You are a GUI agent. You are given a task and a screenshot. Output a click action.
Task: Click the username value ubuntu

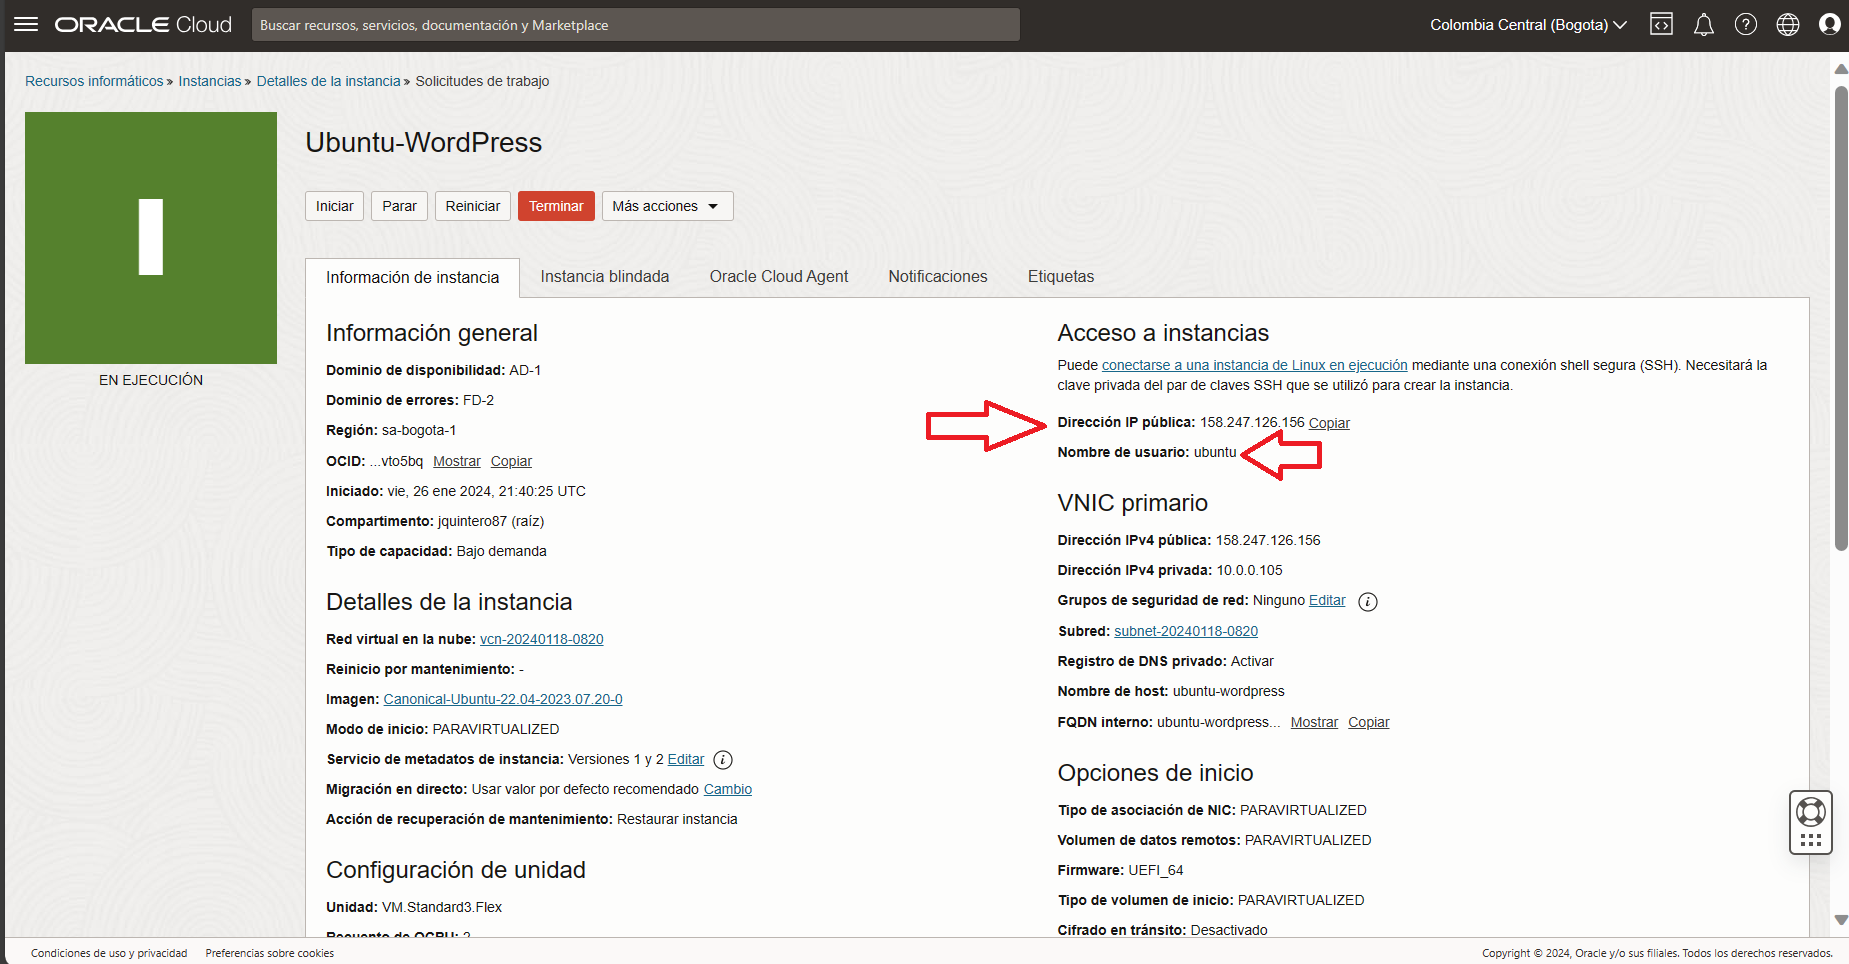coord(1215,452)
